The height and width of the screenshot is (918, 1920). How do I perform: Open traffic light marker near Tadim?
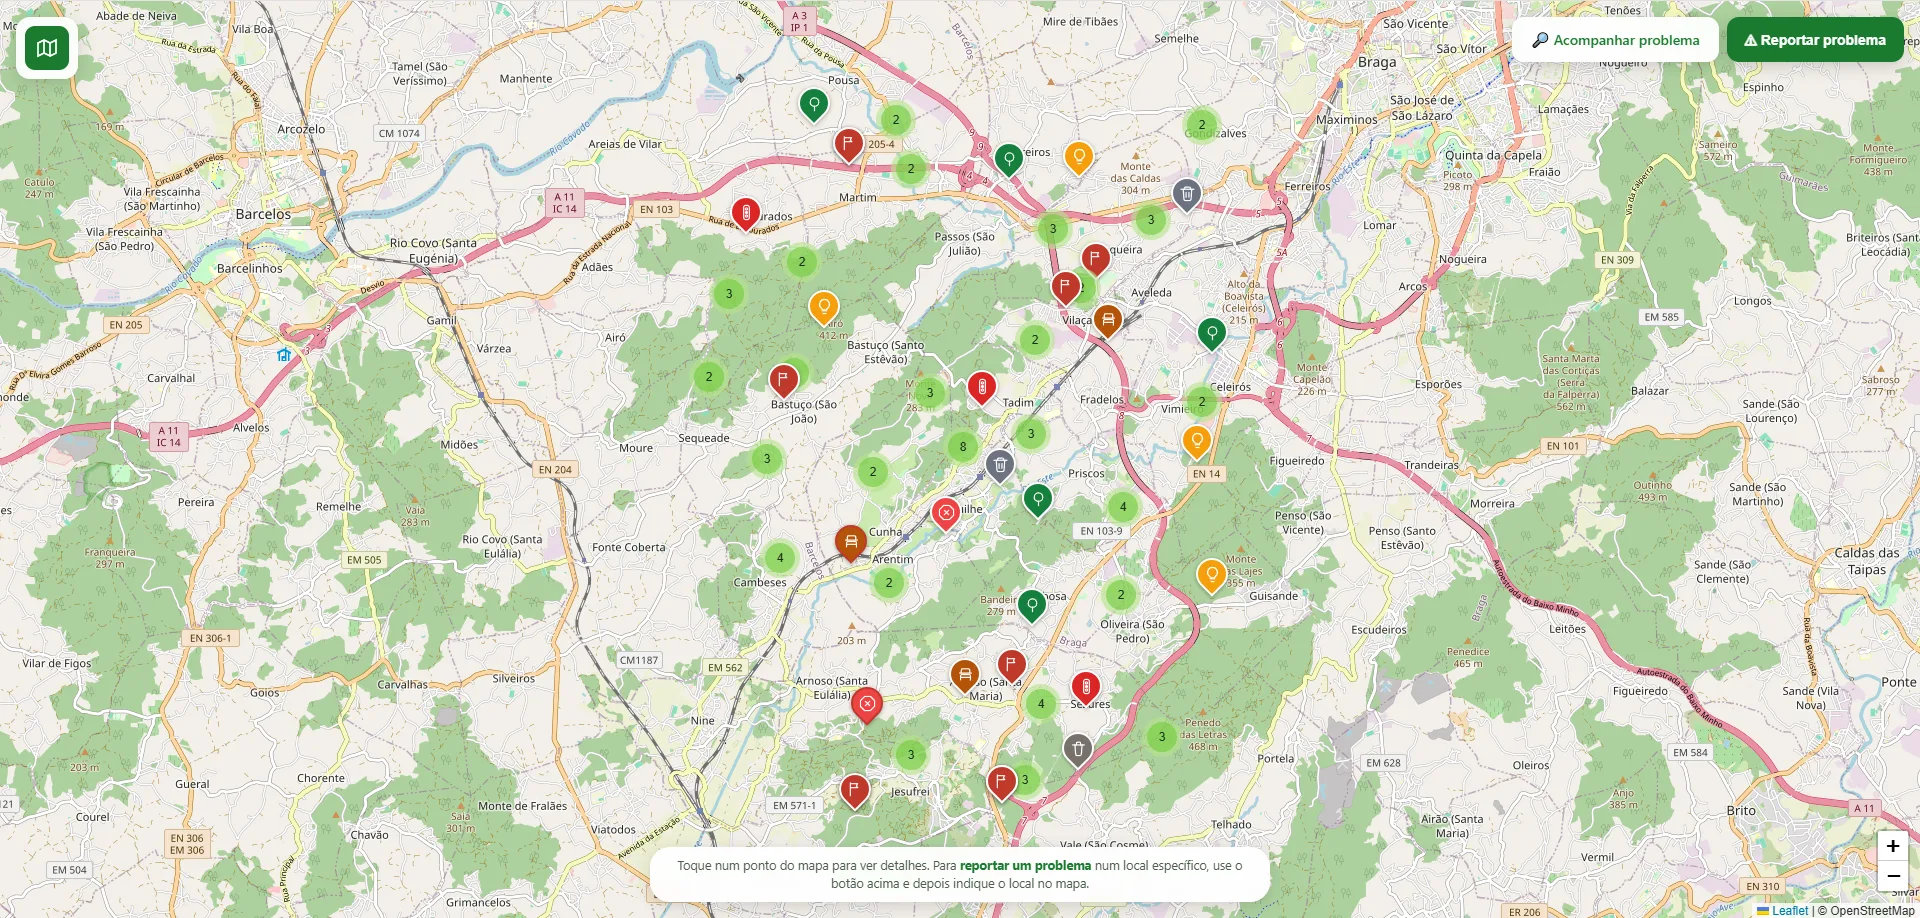tap(982, 388)
